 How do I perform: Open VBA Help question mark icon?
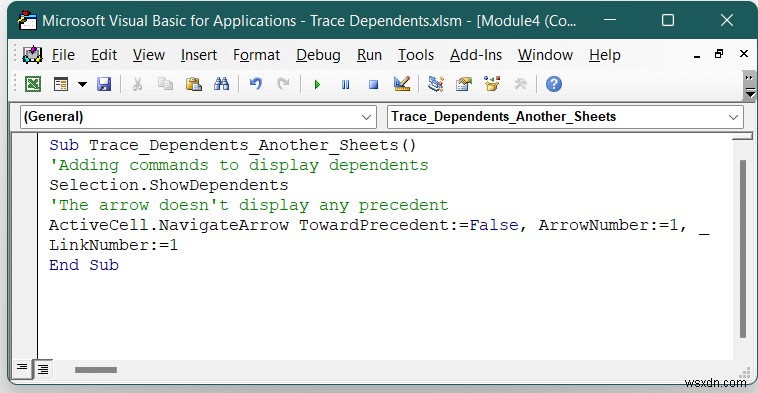coord(554,85)
